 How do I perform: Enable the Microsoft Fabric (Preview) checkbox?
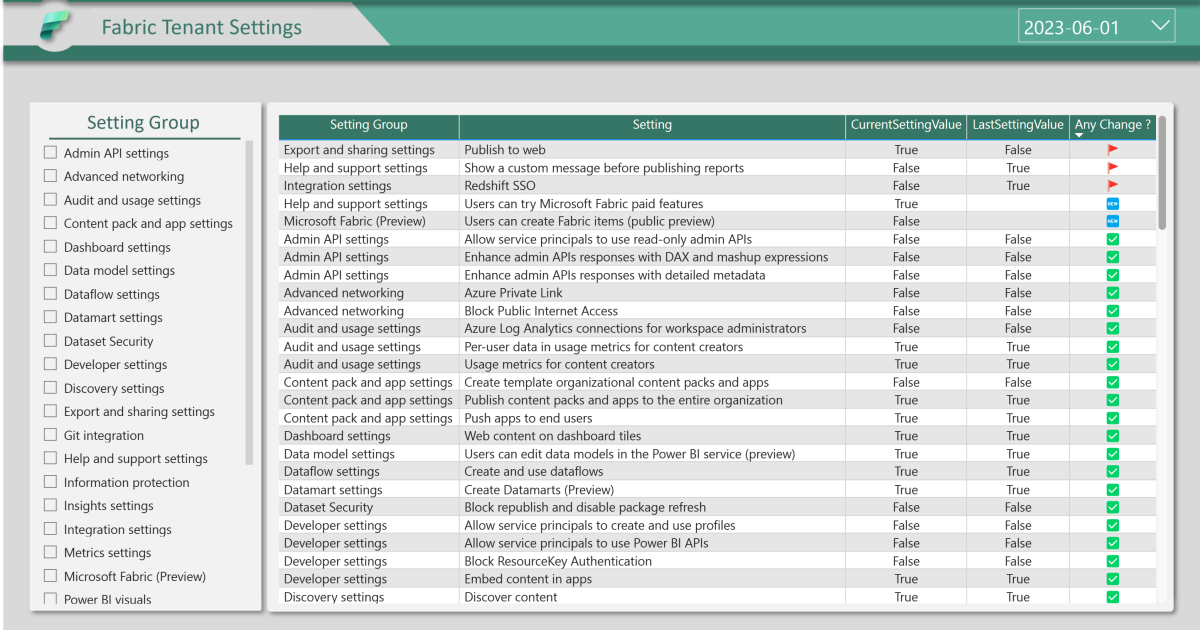point(50,576)
